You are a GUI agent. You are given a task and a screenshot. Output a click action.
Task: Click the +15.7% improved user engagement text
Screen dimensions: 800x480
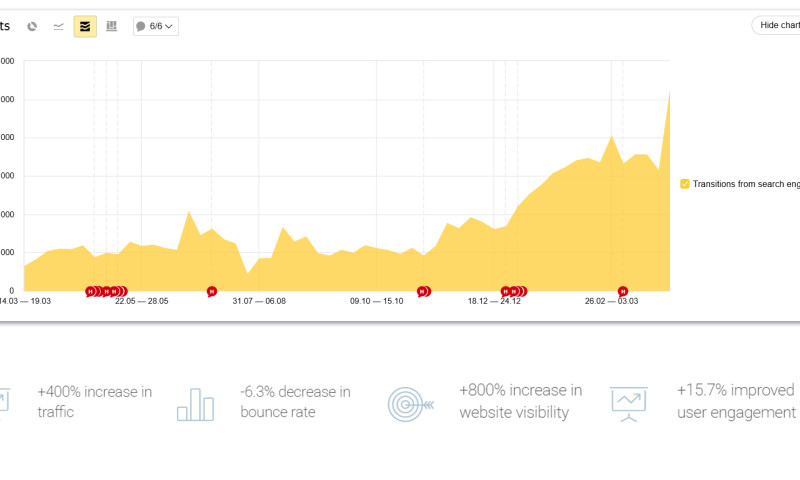735,401
